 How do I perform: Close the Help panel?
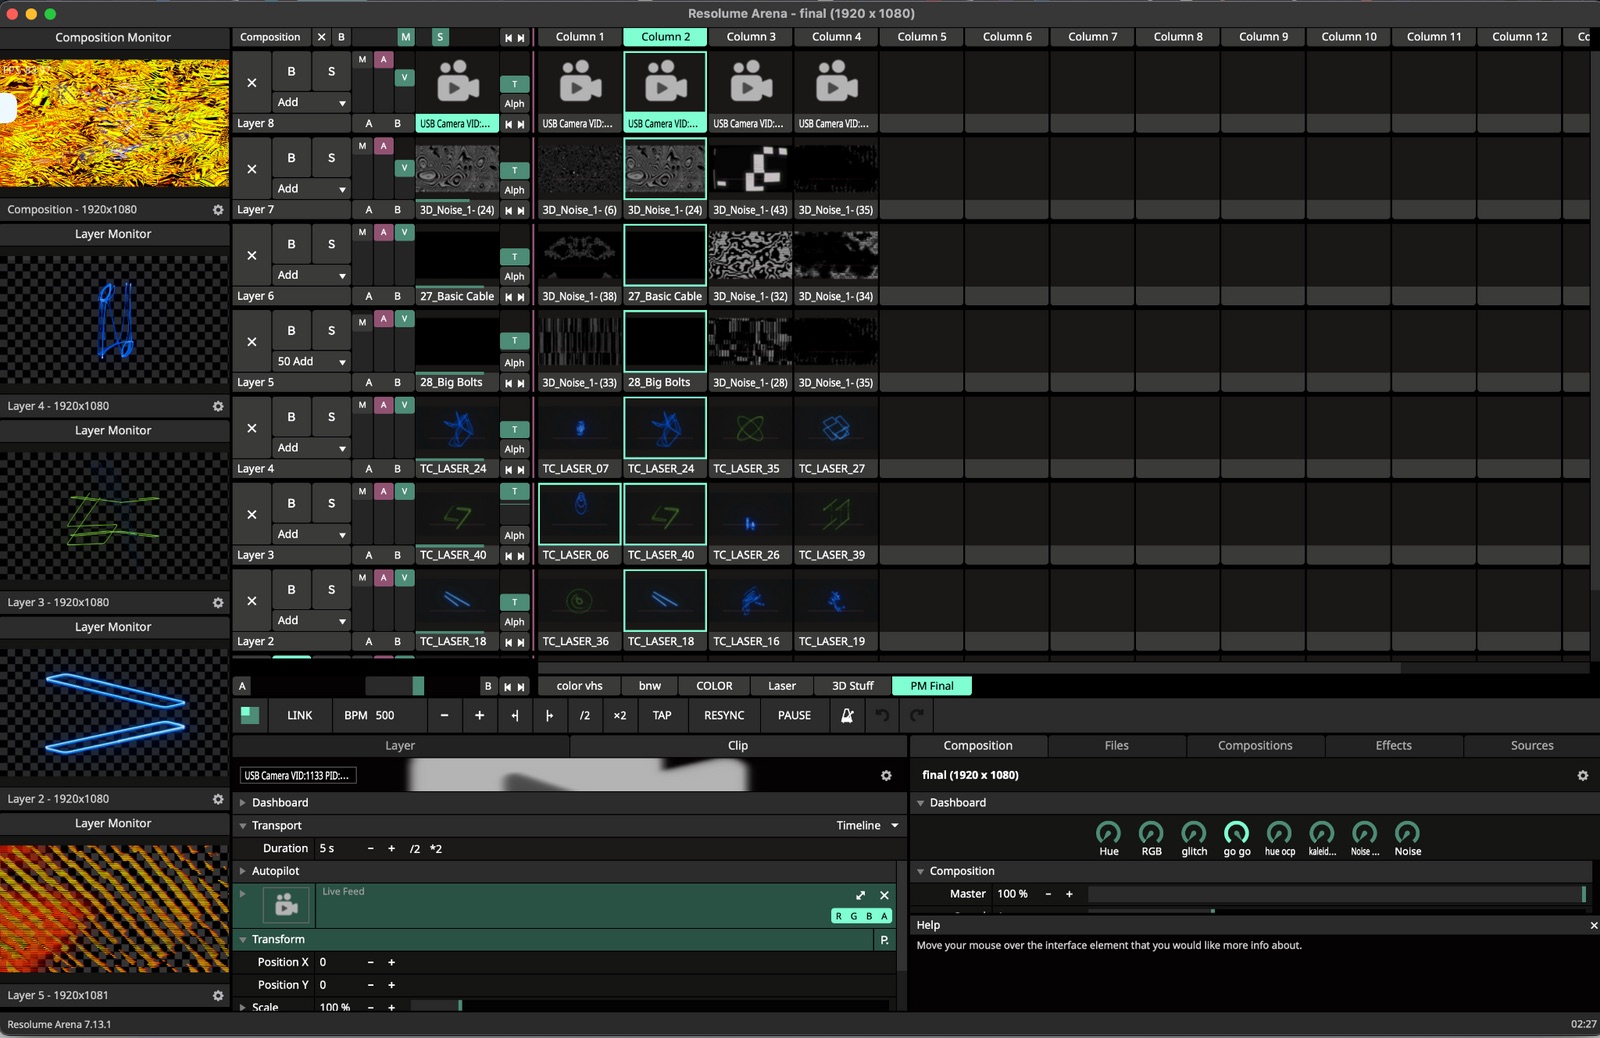tap(1593, 925)
